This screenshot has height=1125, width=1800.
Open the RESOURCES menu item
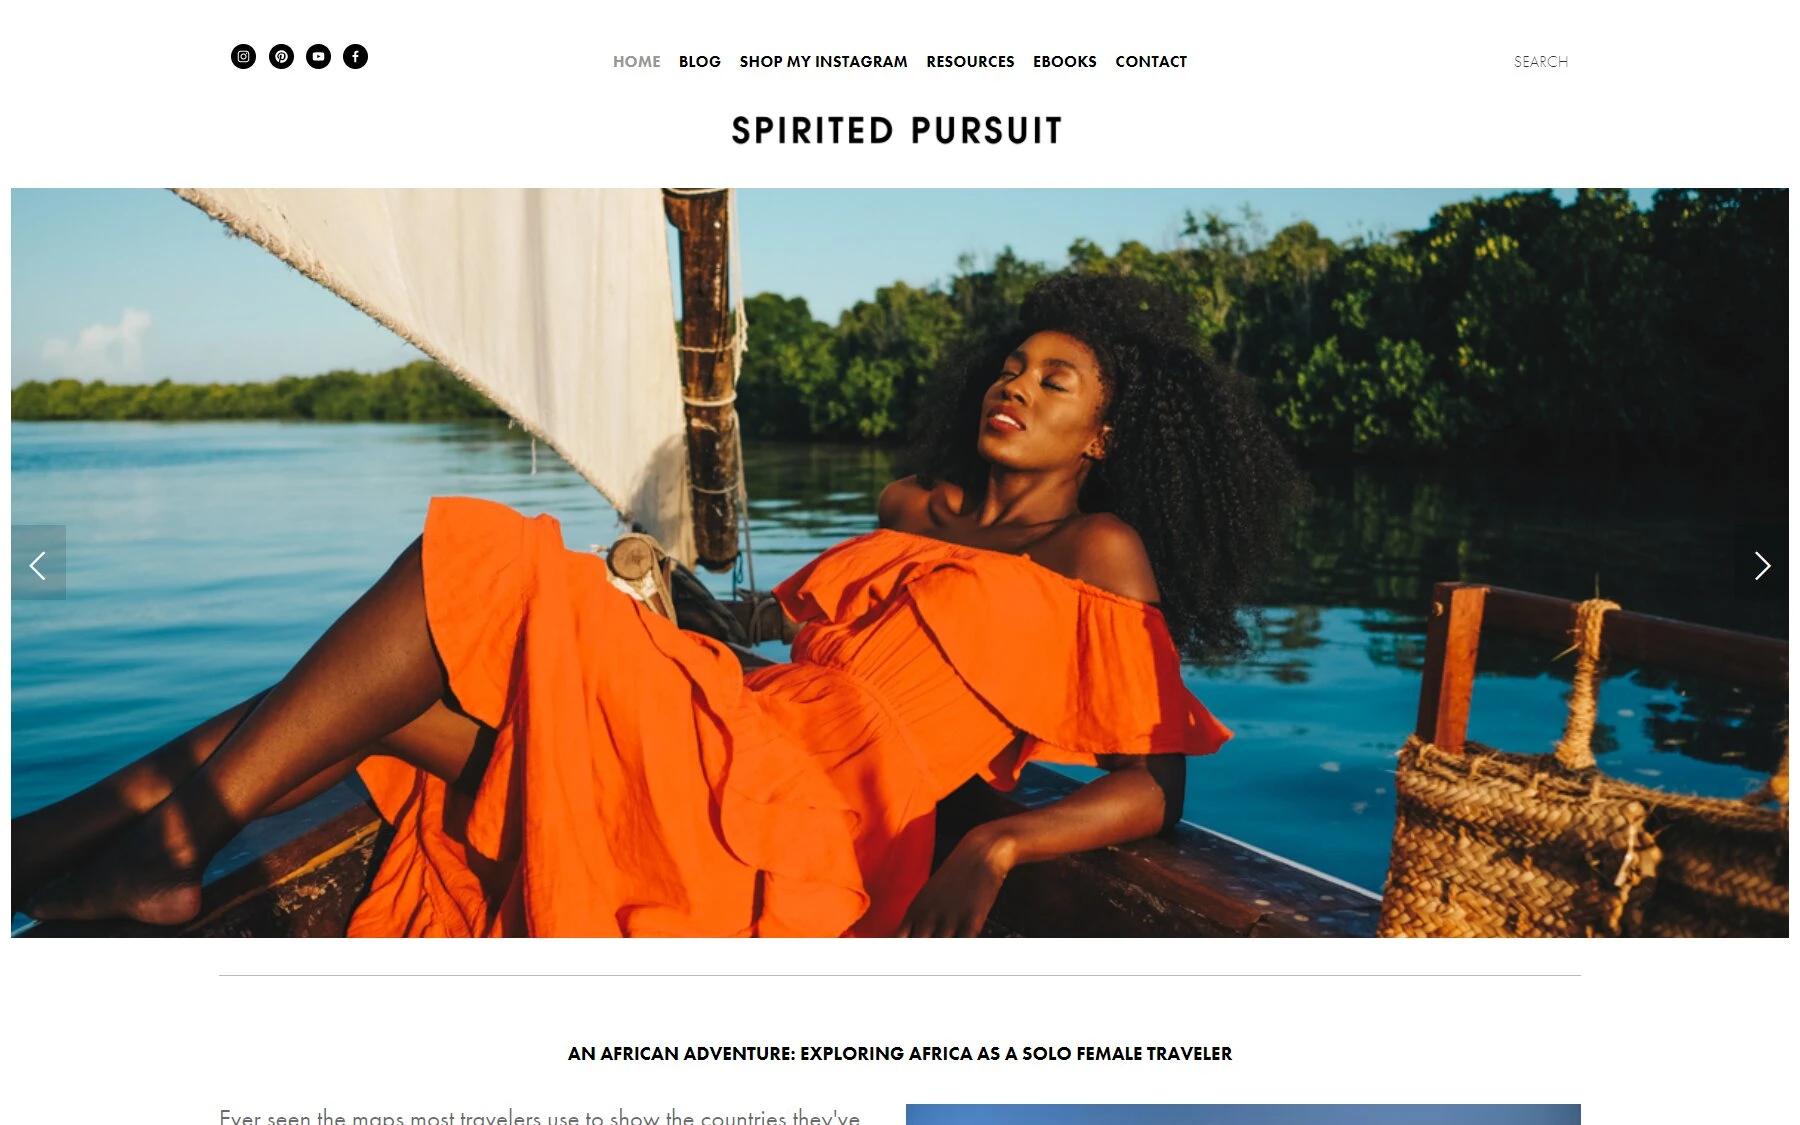click(x=970, y=61)
